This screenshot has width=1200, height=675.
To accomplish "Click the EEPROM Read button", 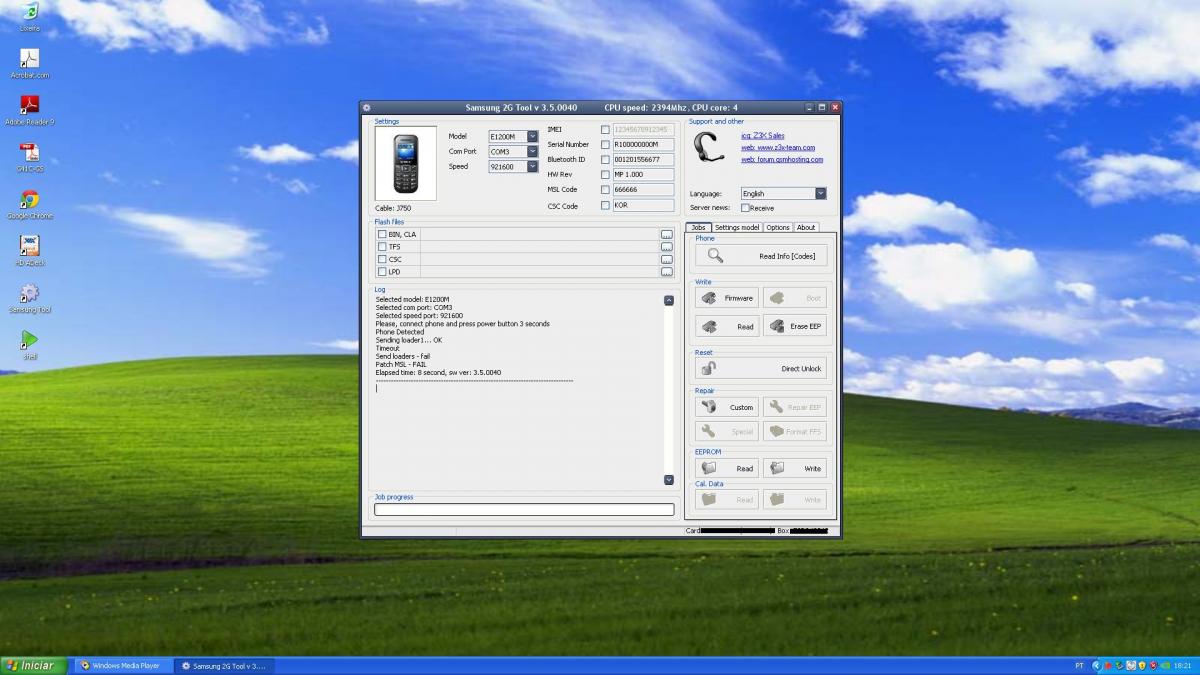I will pos(727,468).
